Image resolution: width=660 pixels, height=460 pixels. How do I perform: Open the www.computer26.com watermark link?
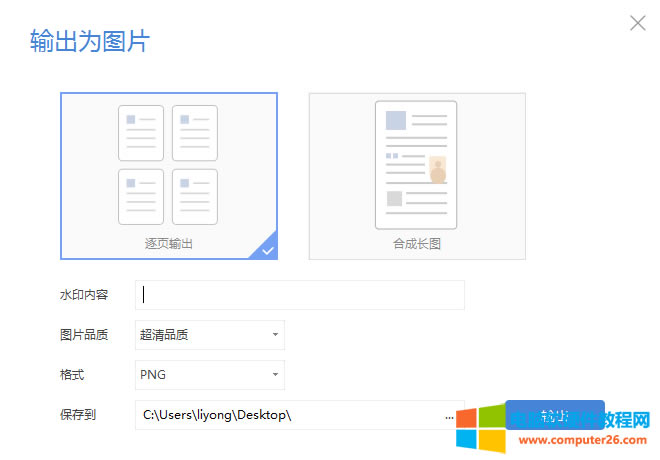[582, 440]
